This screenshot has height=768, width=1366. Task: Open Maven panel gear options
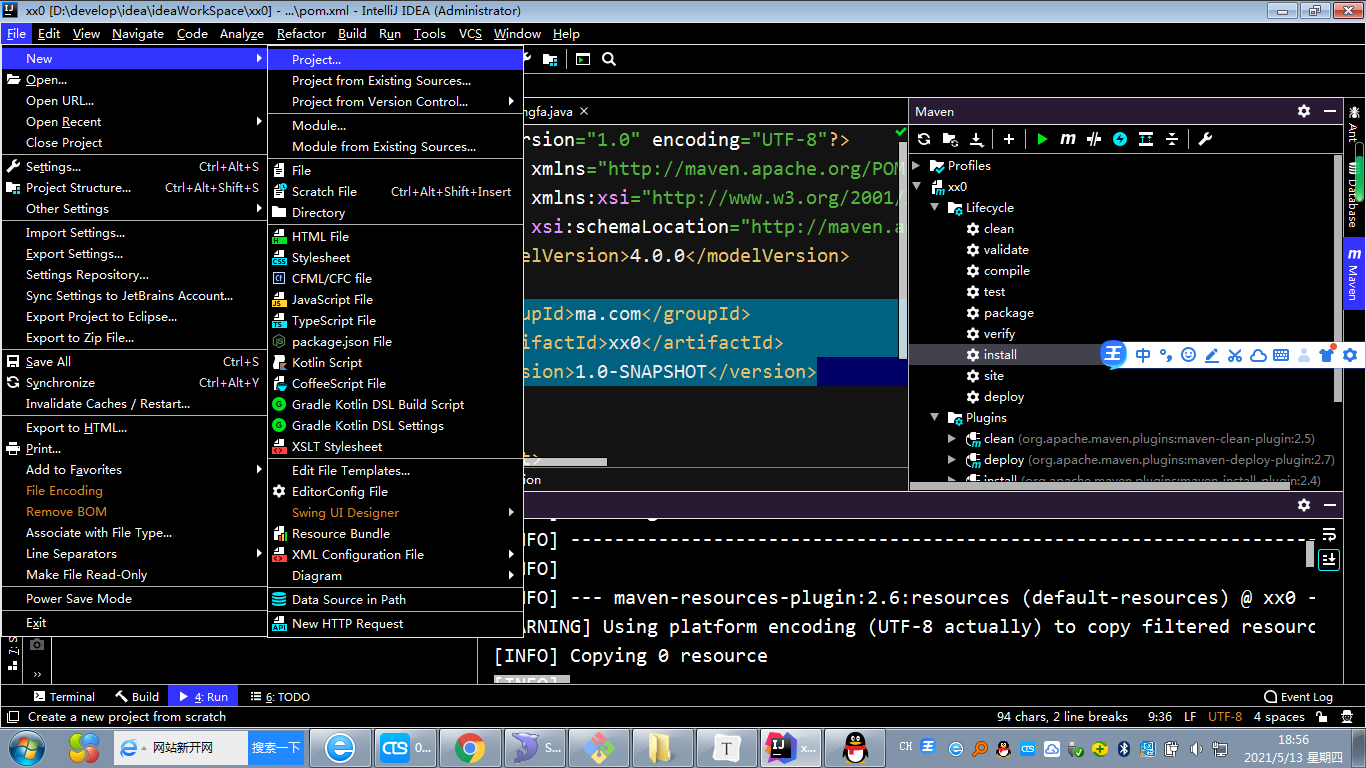(x=1304, y=111)
